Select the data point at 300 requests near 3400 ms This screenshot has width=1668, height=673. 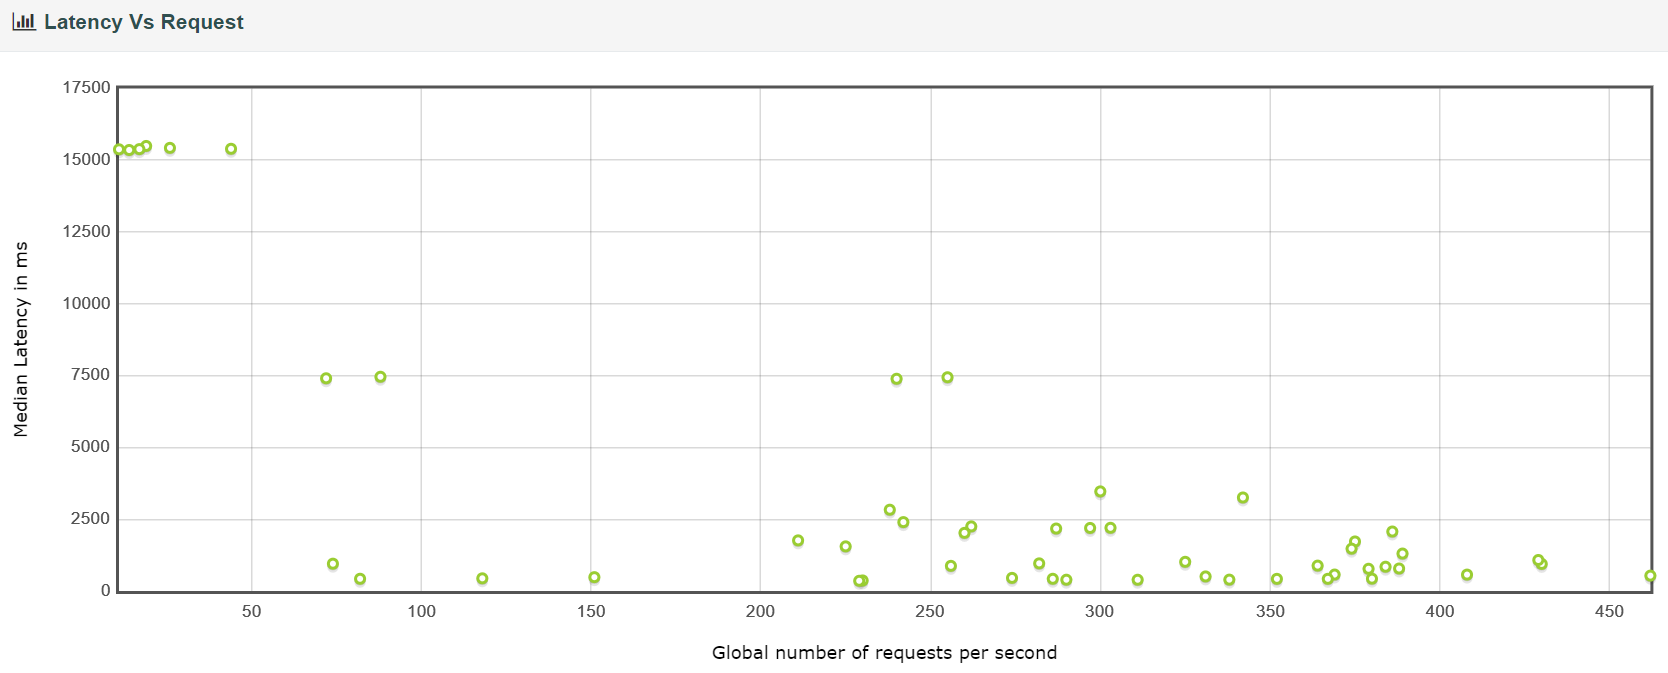tap(1100, 492)
